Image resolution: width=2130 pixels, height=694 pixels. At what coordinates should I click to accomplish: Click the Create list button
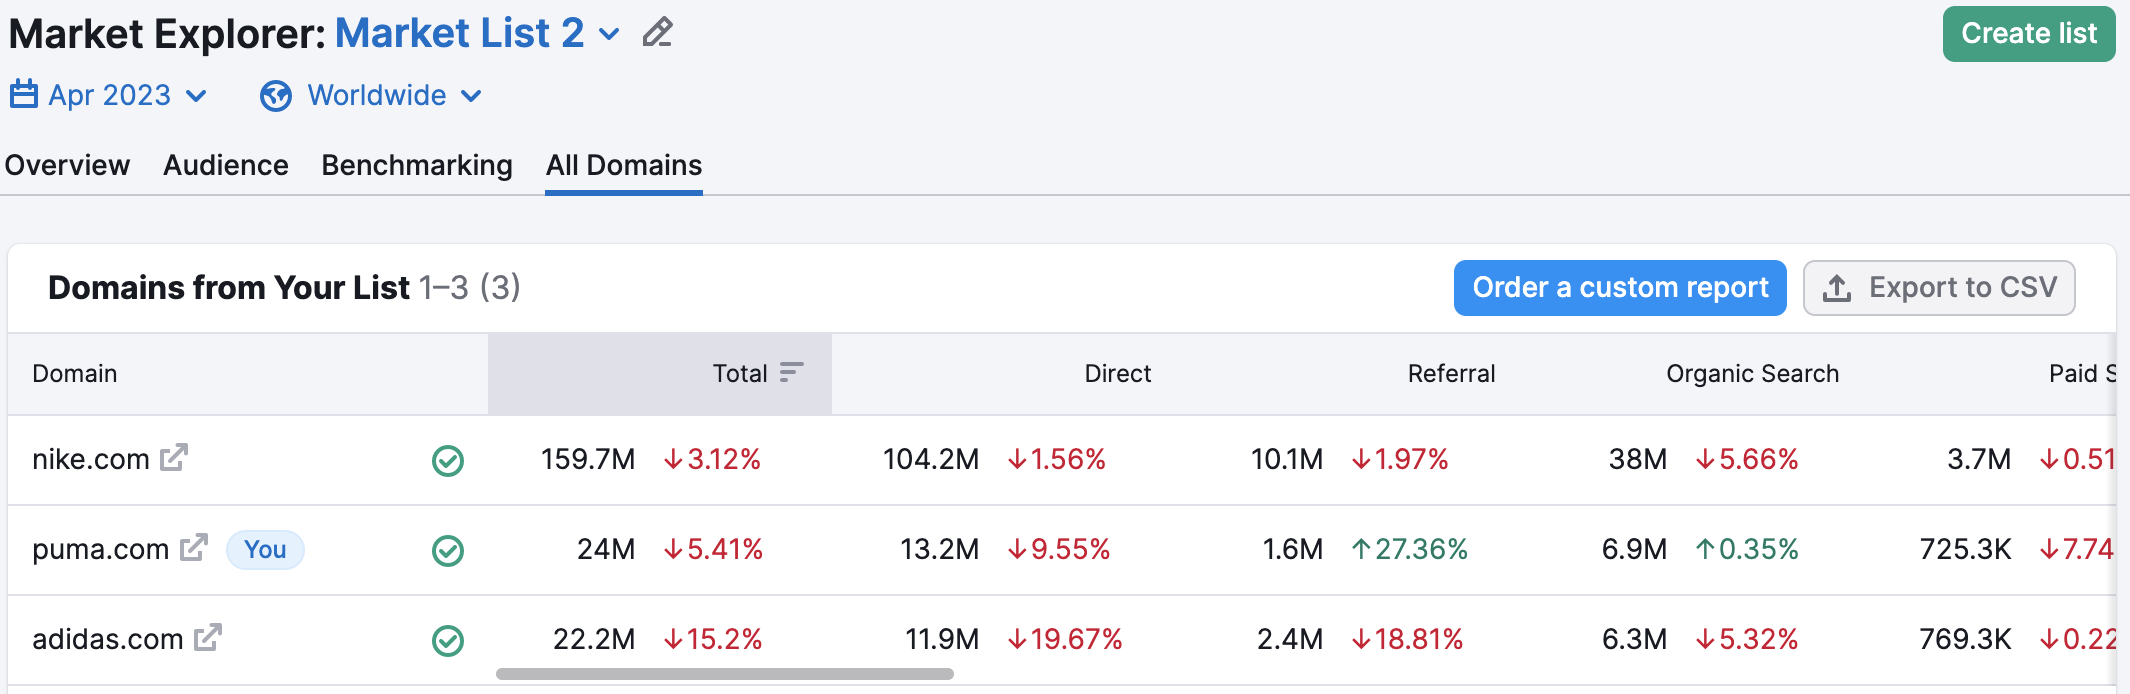pos(2029,34)
